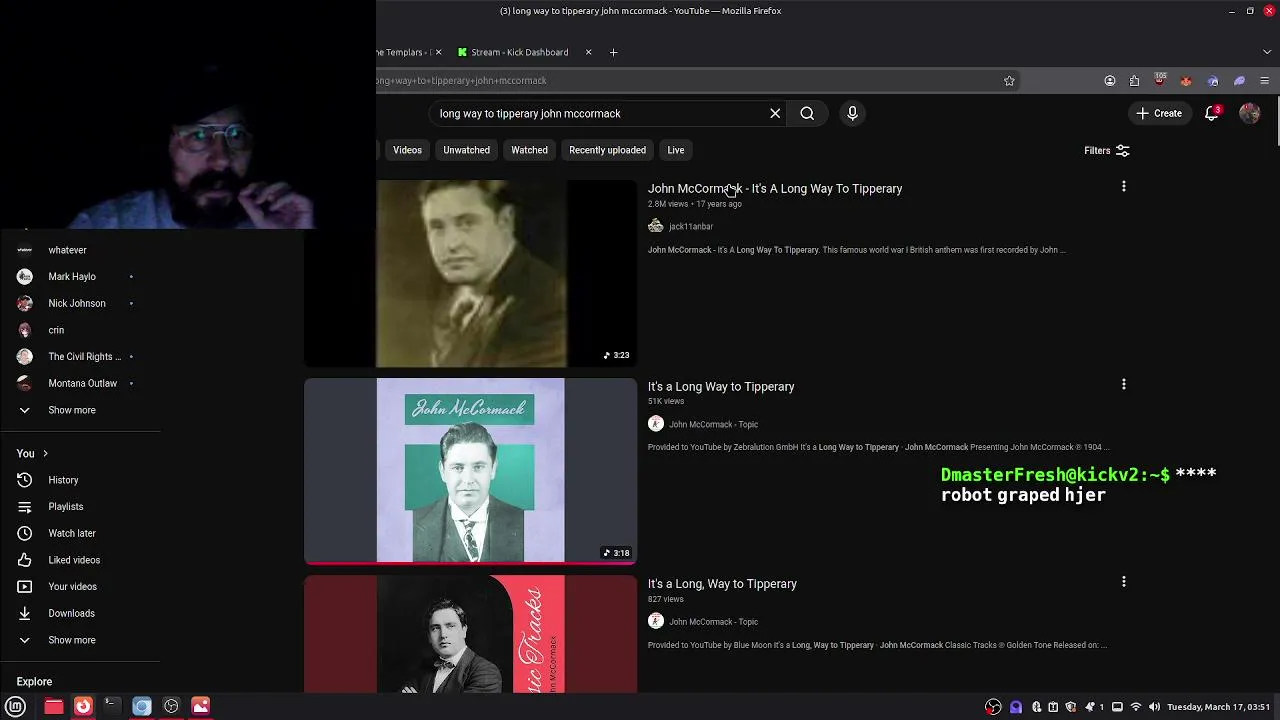Viewport: 1280px width, 720px height.
Task: Bookmark this page with the star icon
Action: click(1009, 81)
